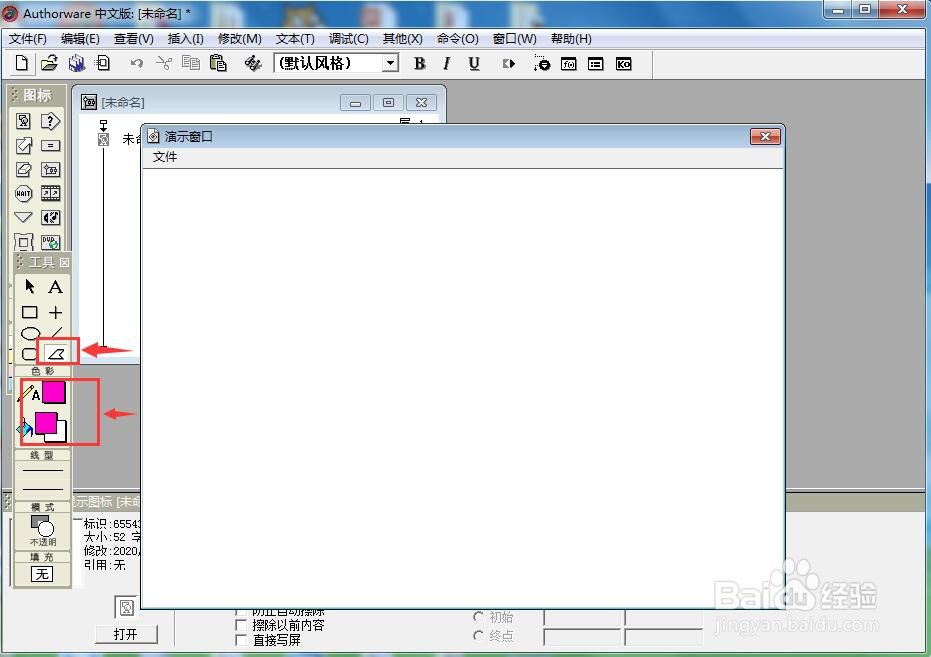931x657 pixels.
Task: Click the pen color magenta swatch
Action: coord(54,392)
